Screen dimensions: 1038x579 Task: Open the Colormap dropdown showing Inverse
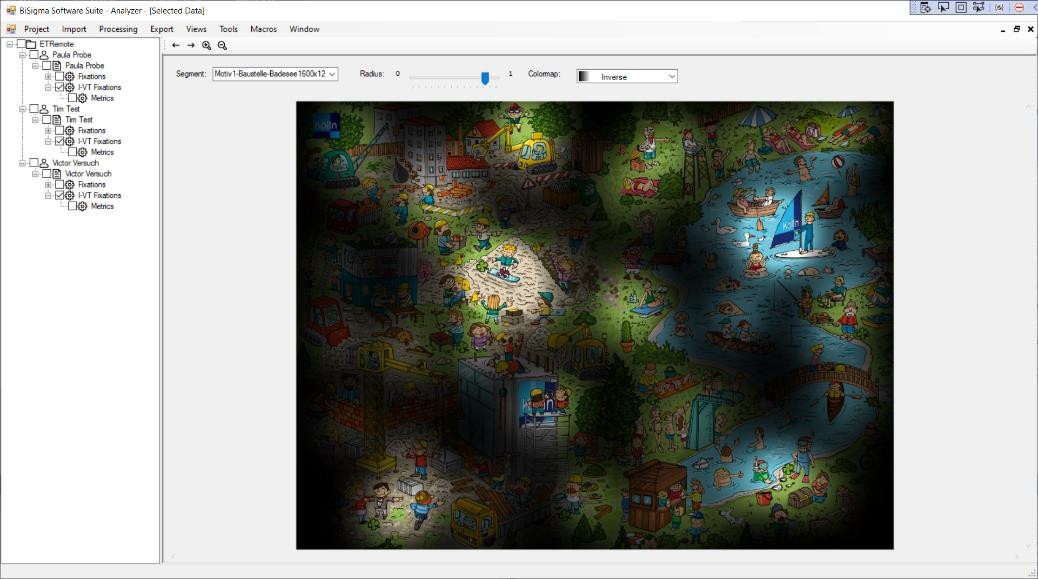coord(627,76)
